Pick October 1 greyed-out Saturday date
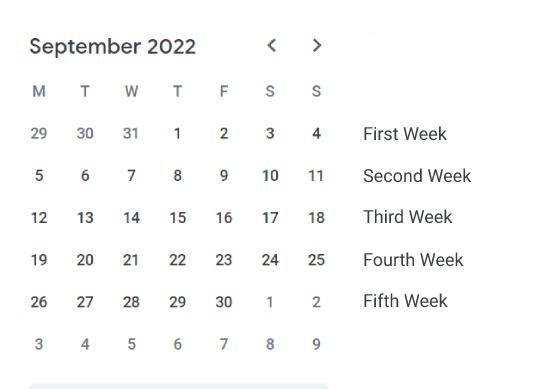Image resolution: width=540 pixels, height=389 pixels. (270, 302)
